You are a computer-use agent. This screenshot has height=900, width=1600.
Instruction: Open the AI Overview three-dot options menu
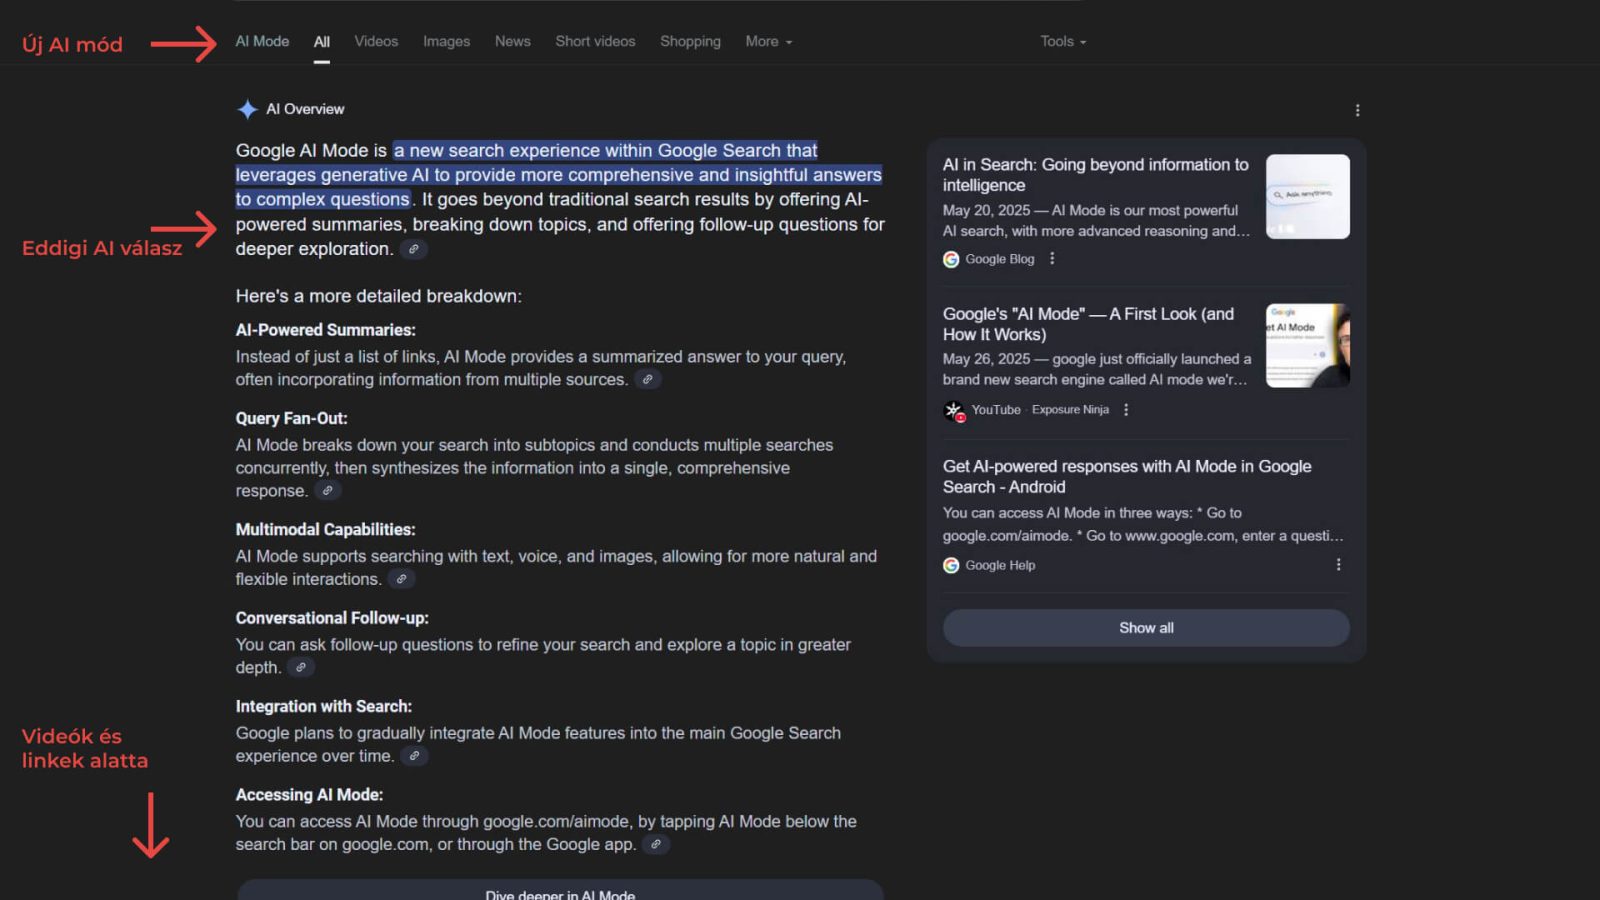coord(1357,110)
